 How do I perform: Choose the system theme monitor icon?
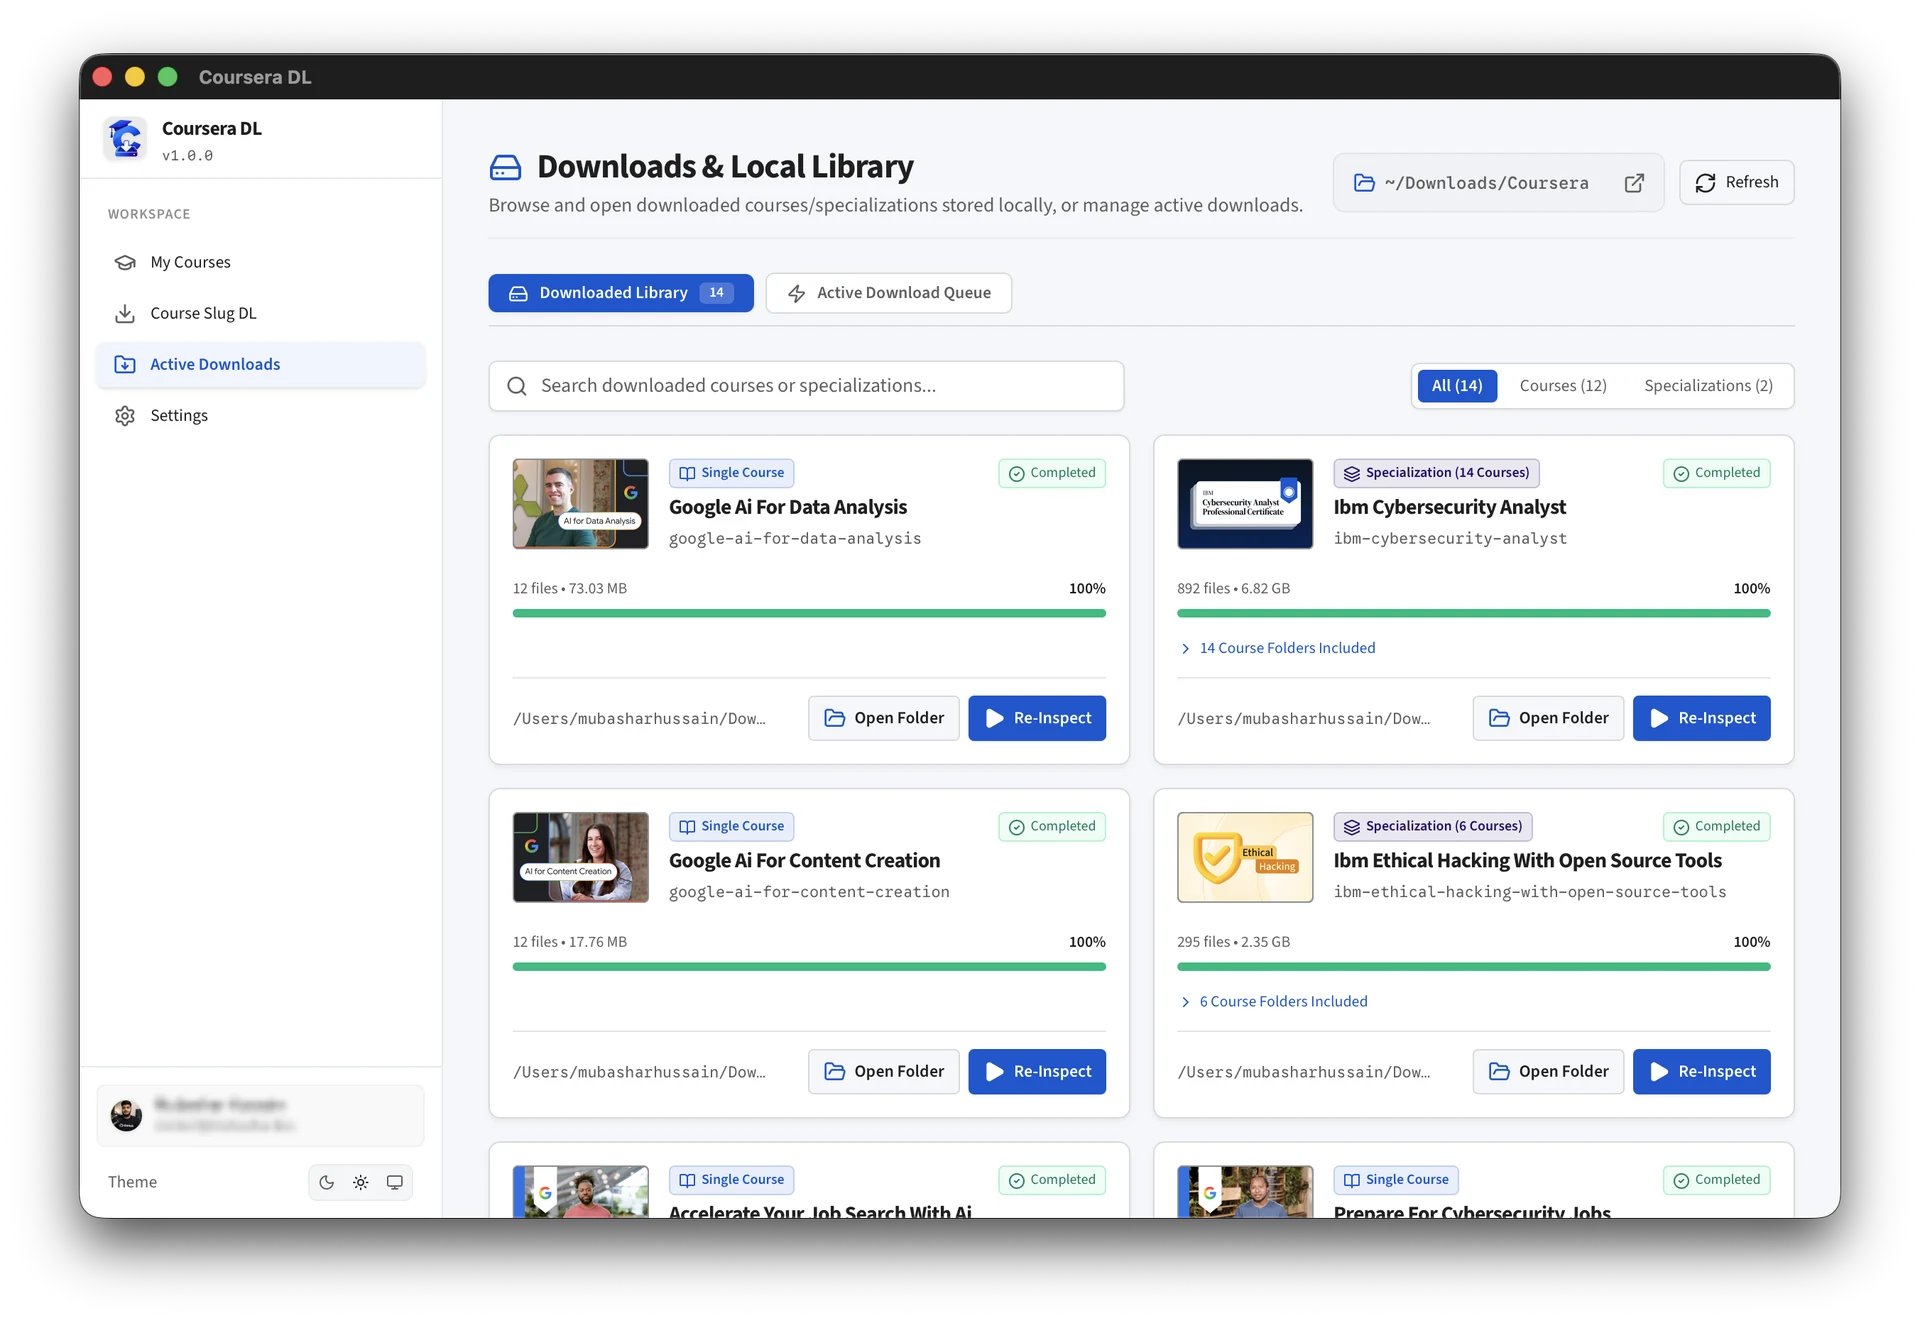pyautogui.click(x=395, y=1182)
